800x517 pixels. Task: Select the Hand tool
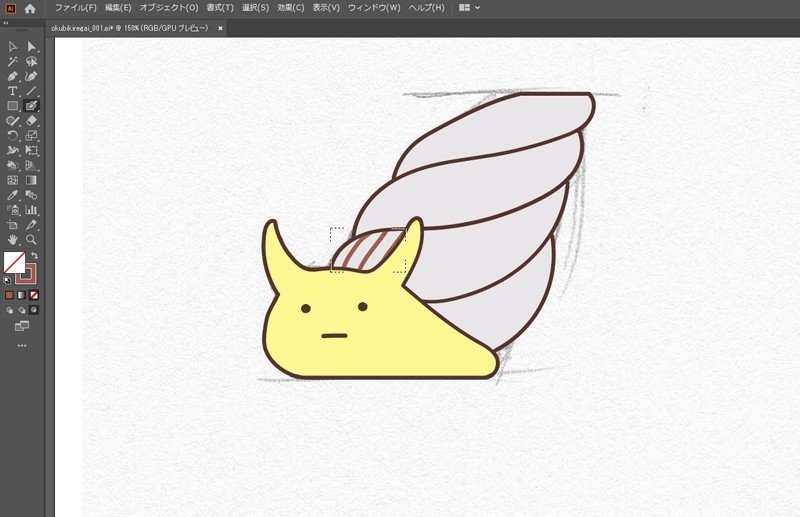pos(13,239)
